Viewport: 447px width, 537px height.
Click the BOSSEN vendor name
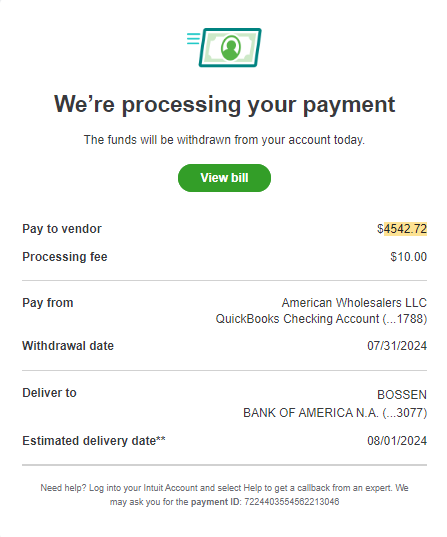pos(402,395)
